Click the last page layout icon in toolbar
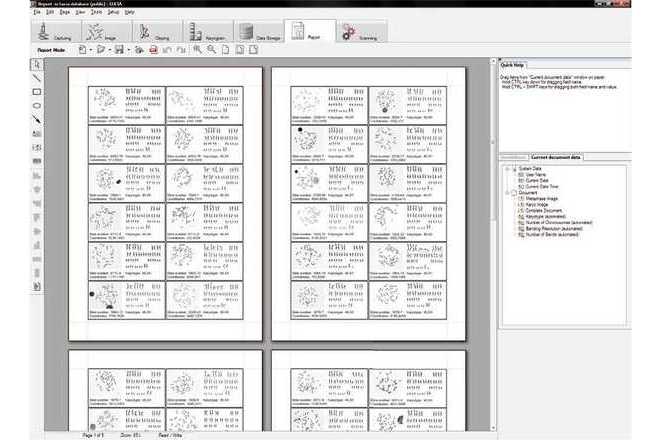Screen dimensions: 660x440 pyautogui.click(x=253, y=50)
